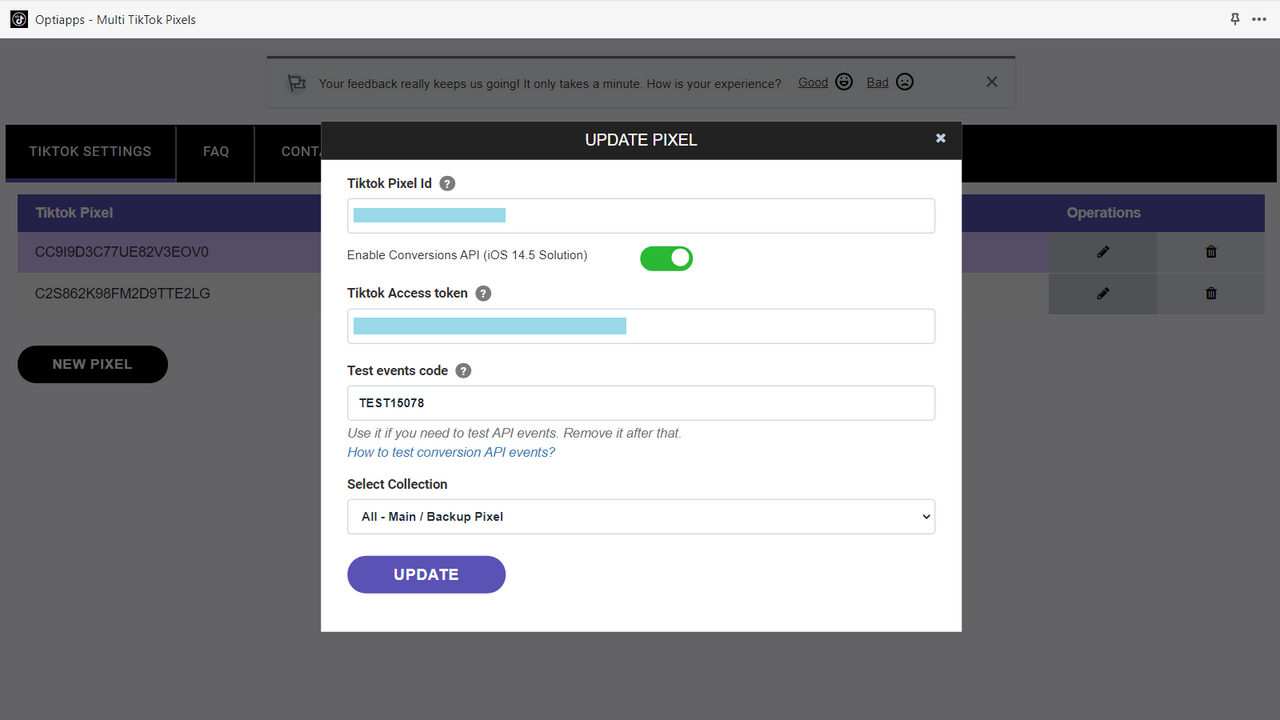The width and height of the screenshot is (1280, 720).
Task: Delete pixel CC9I9D3C77UE82V3EOV0 via trash icon
Action: [x=1210, y=252]
